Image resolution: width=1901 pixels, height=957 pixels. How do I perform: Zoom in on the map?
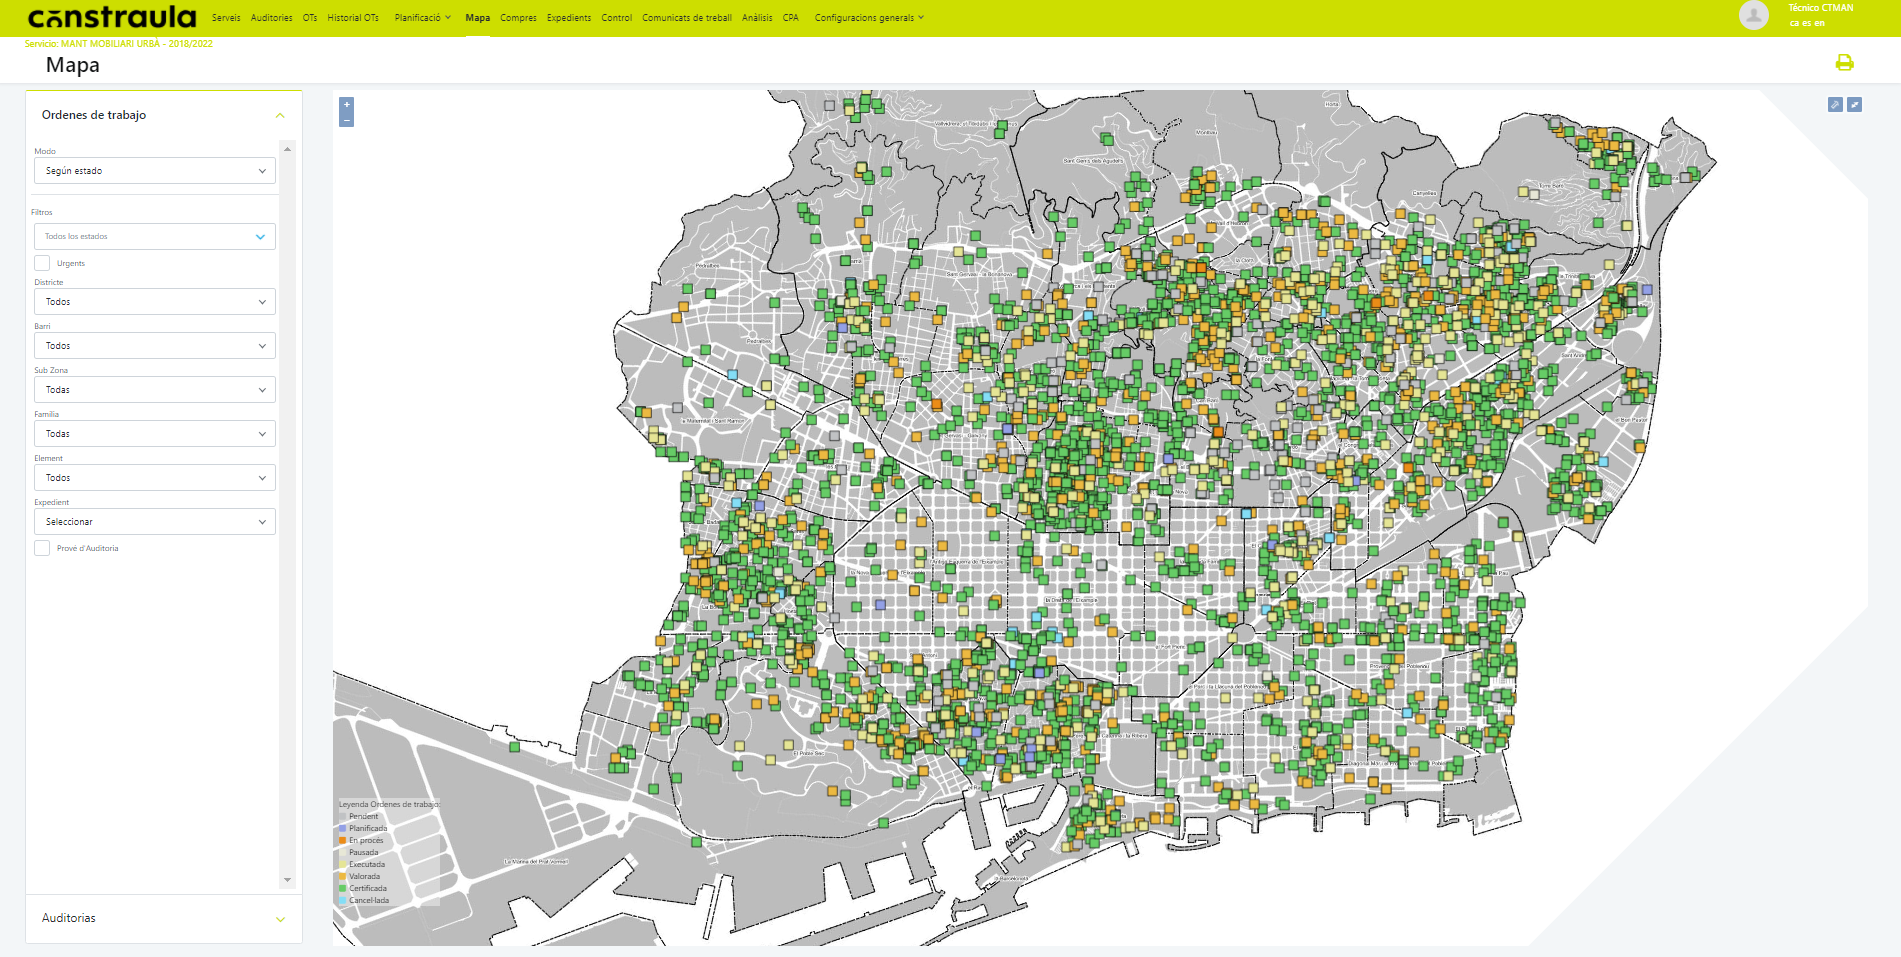coord(346,104)
